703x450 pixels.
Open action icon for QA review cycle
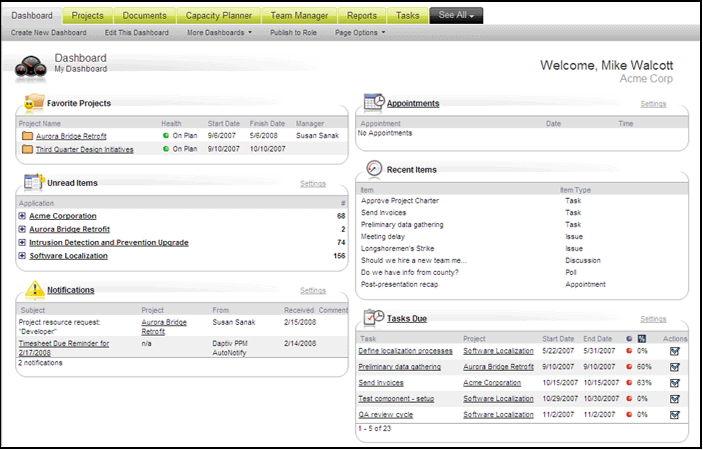coord(674,415)
